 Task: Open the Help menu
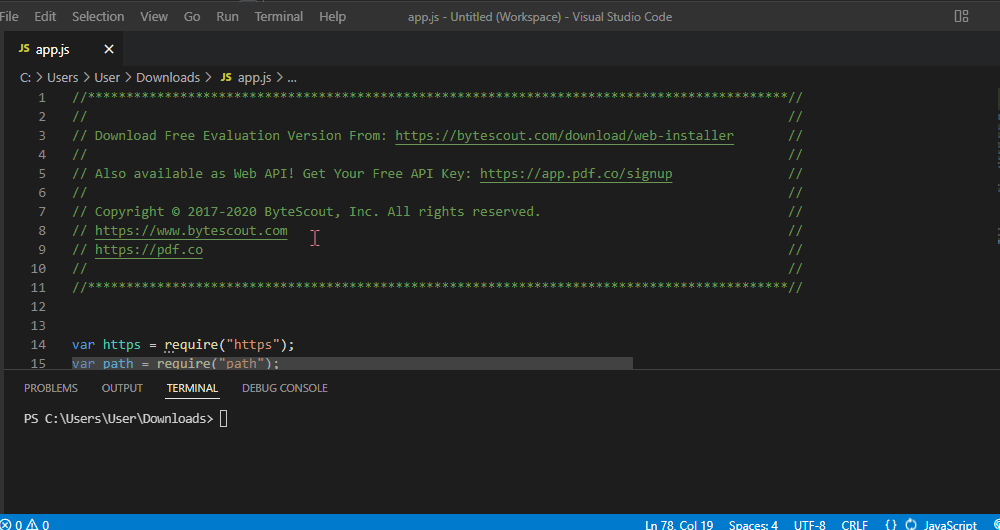pyautogui.click(x=332, y=17)
